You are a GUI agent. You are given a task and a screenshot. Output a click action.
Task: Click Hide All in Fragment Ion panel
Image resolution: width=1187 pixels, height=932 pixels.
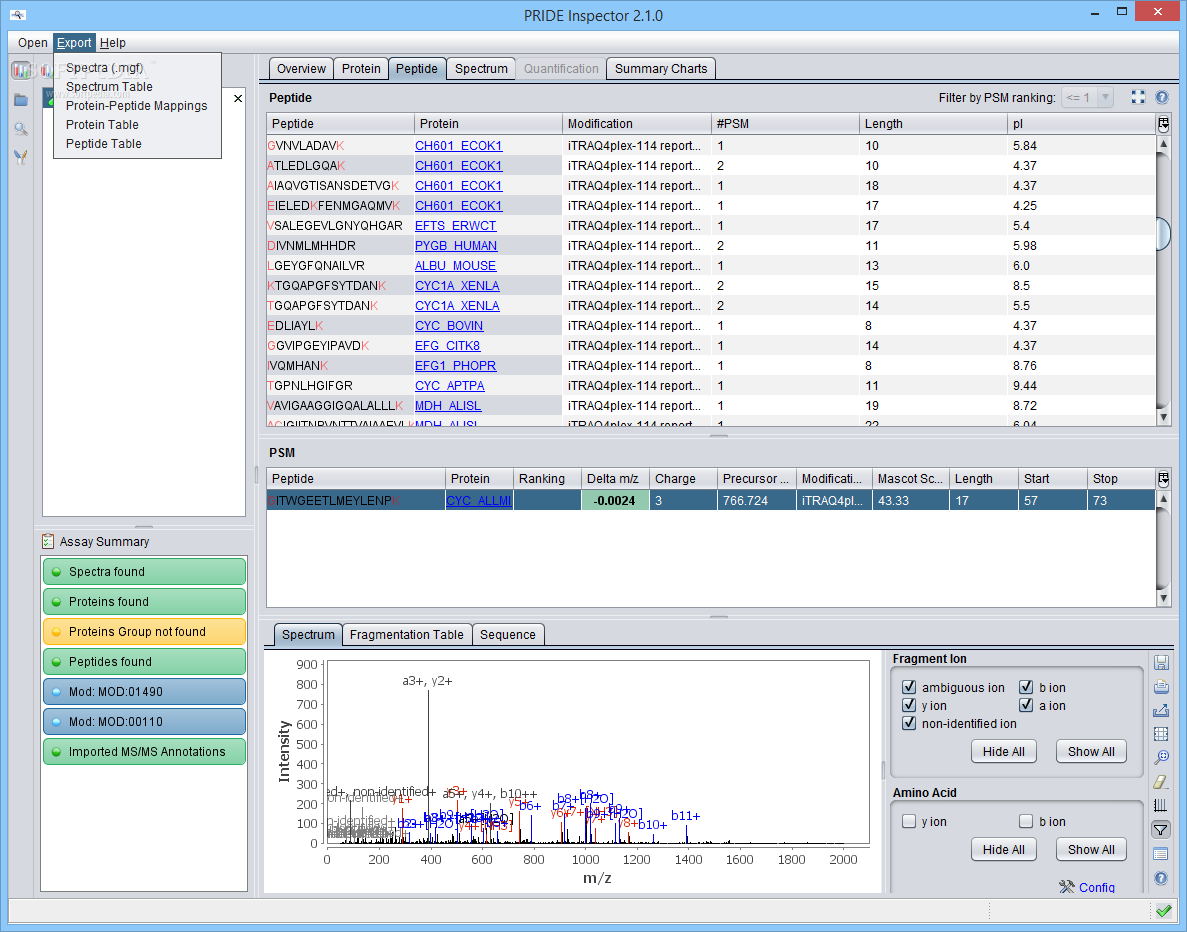(x=1004, y=751)
